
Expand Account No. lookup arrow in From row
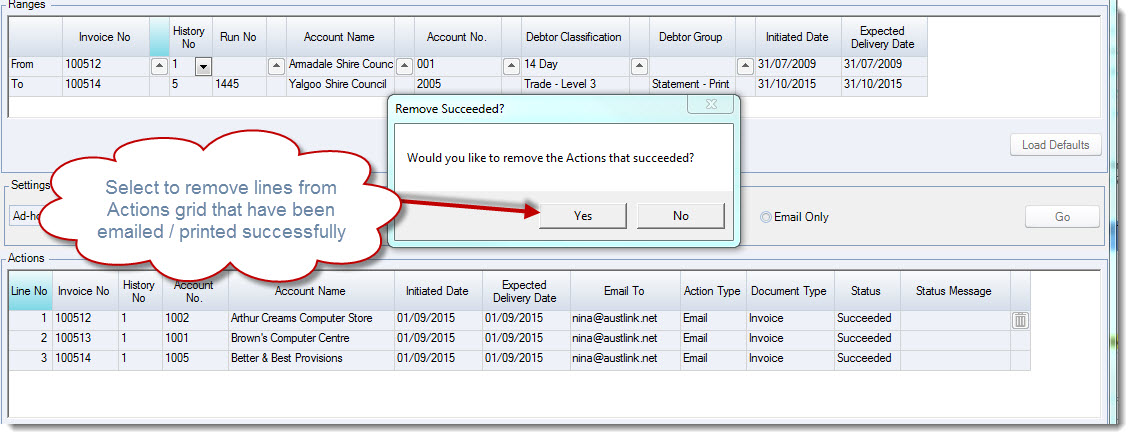click(x=512, y=66)
